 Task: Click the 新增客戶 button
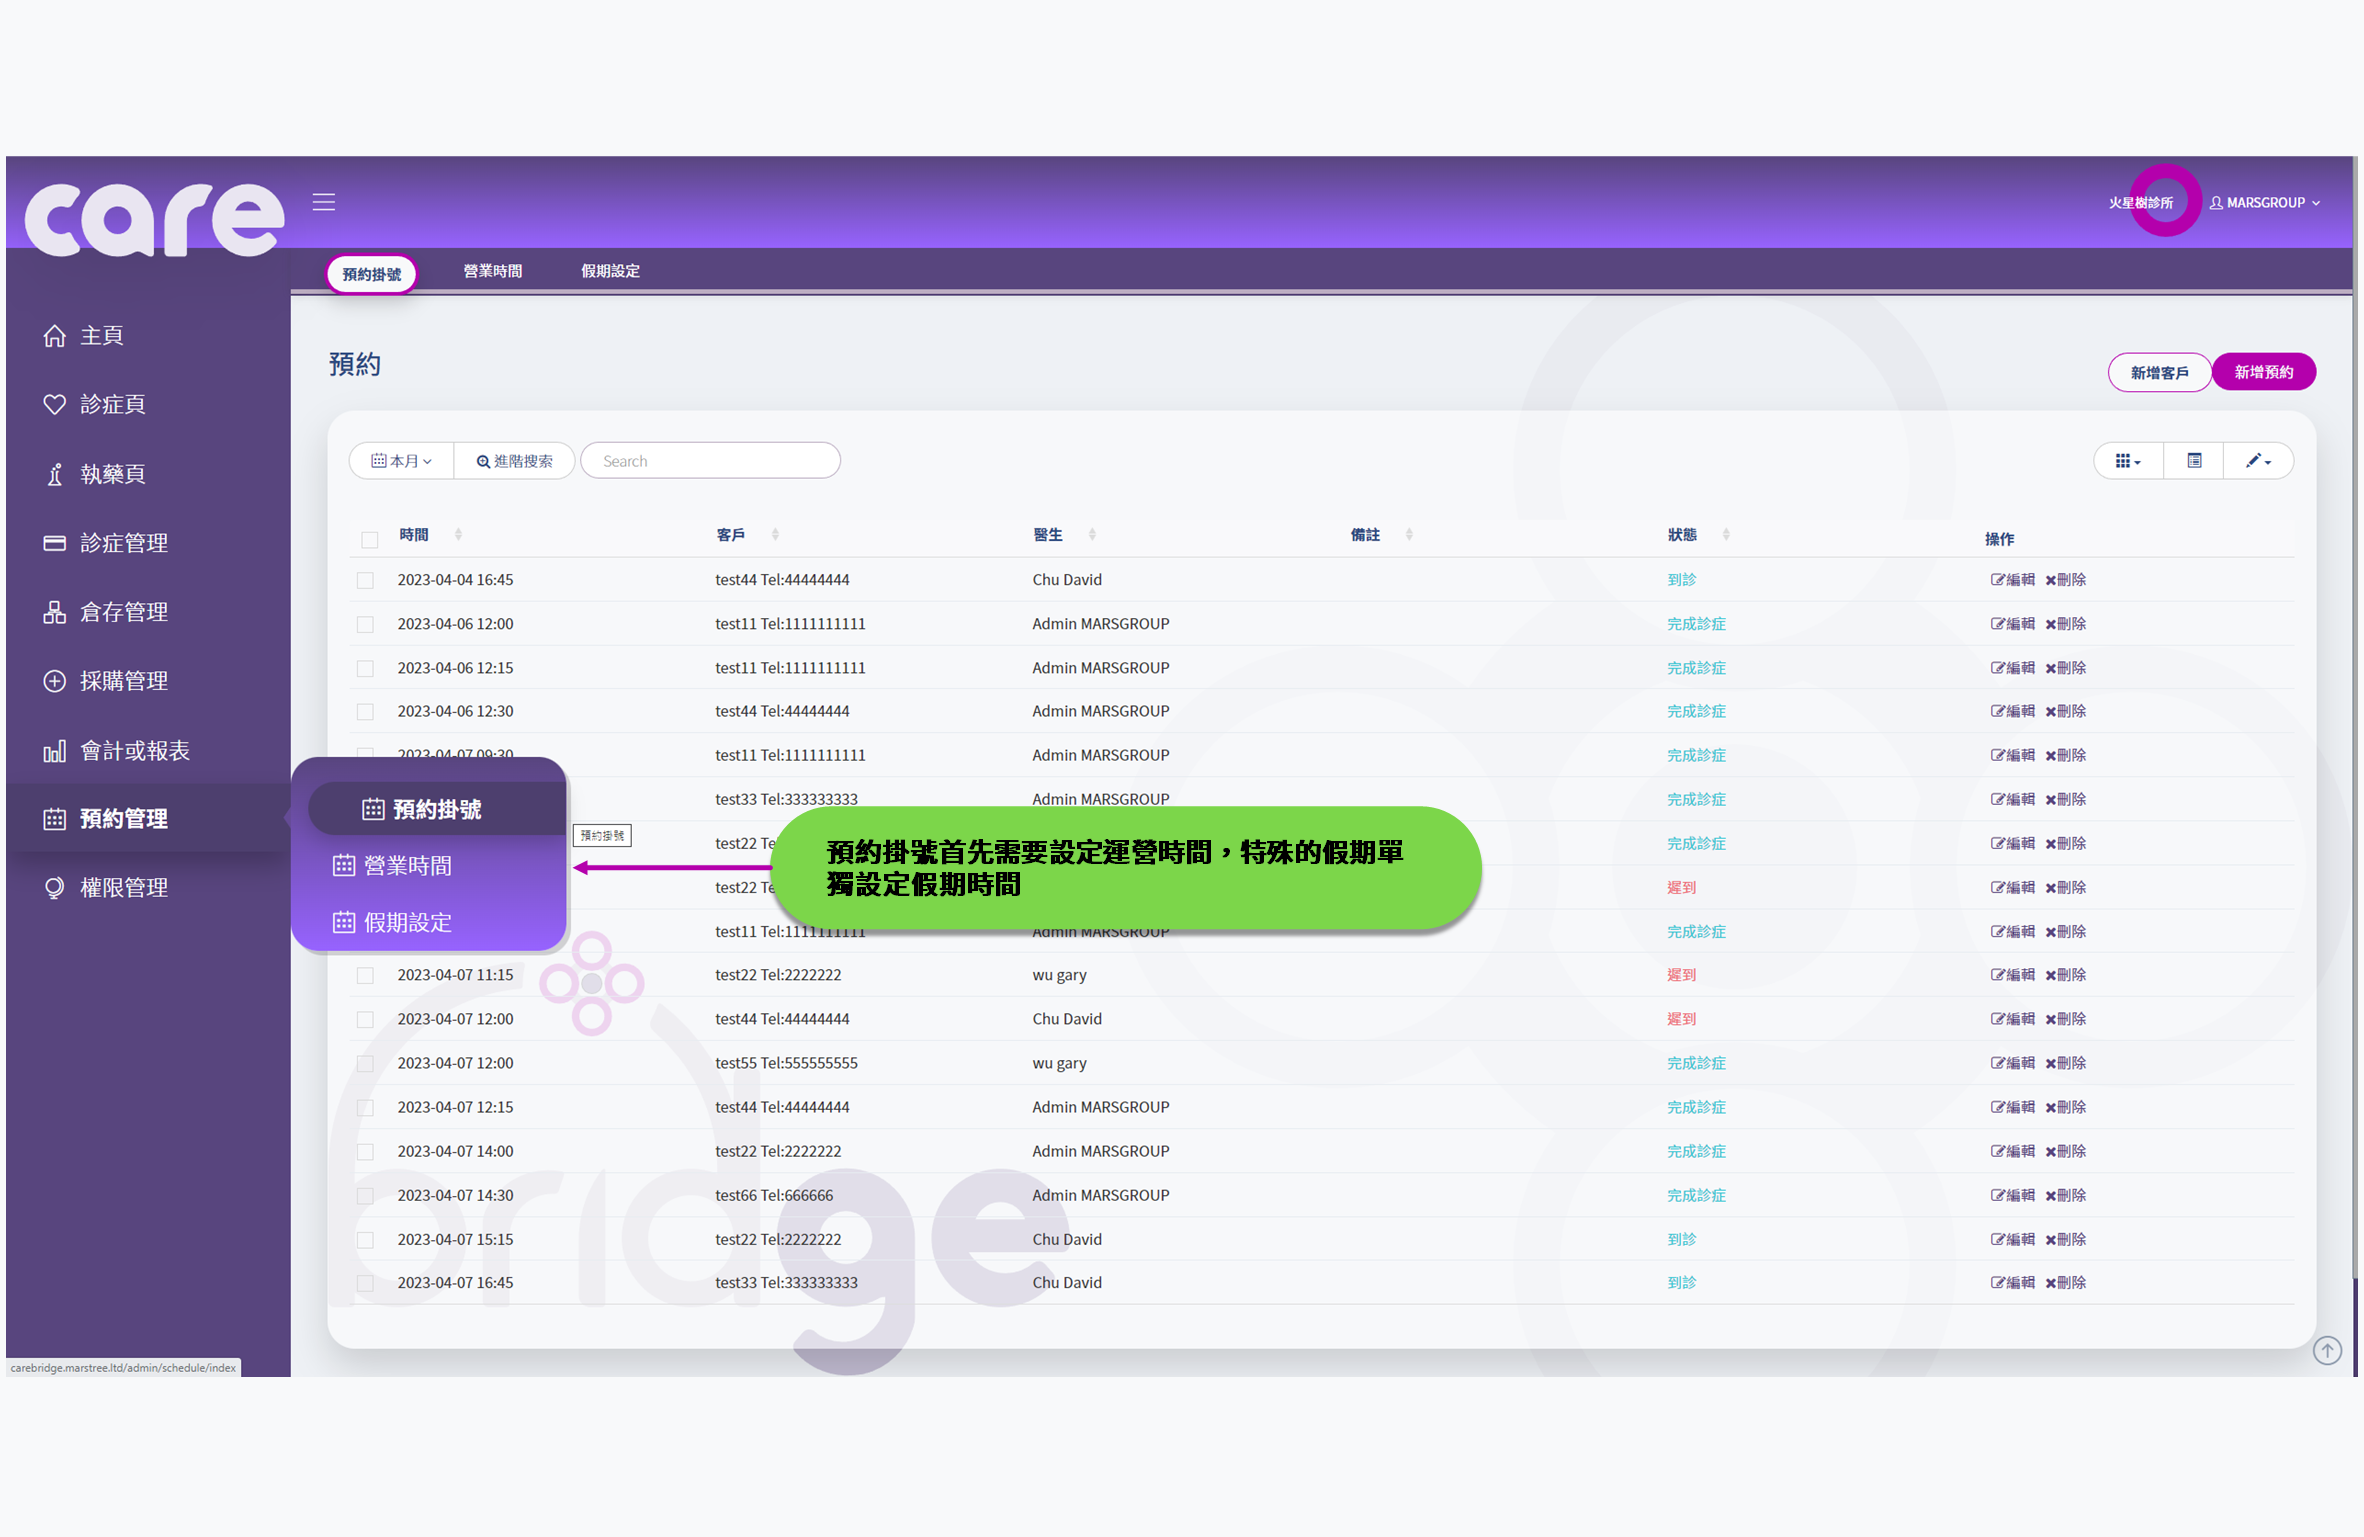coord(2160,371)
